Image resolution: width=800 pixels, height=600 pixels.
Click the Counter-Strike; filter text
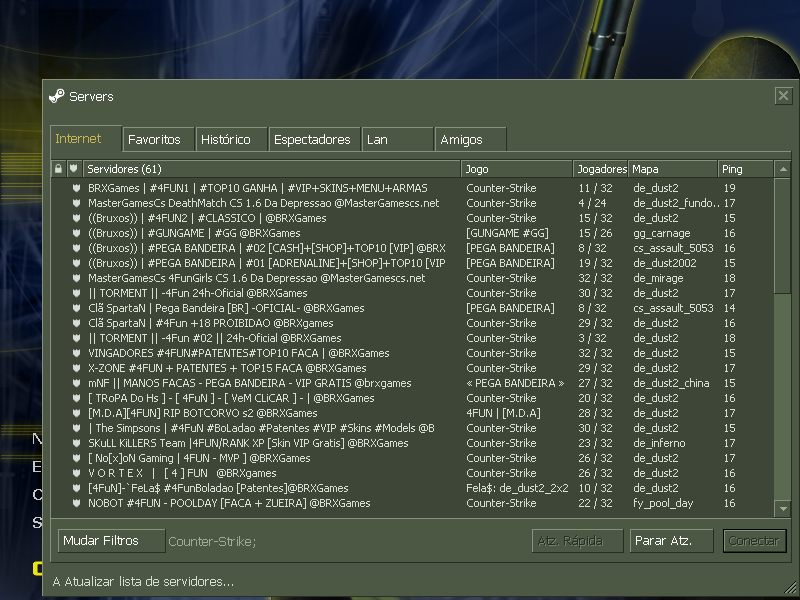tap(212, 541)
